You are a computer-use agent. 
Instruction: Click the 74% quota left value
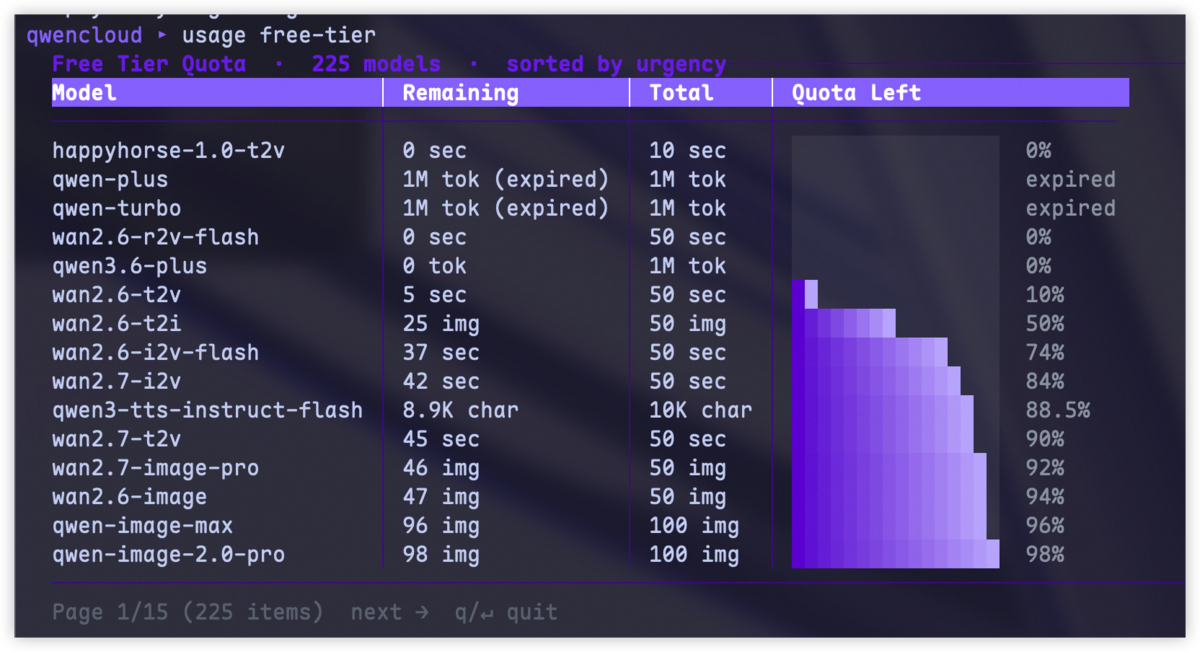point(1044,353)
